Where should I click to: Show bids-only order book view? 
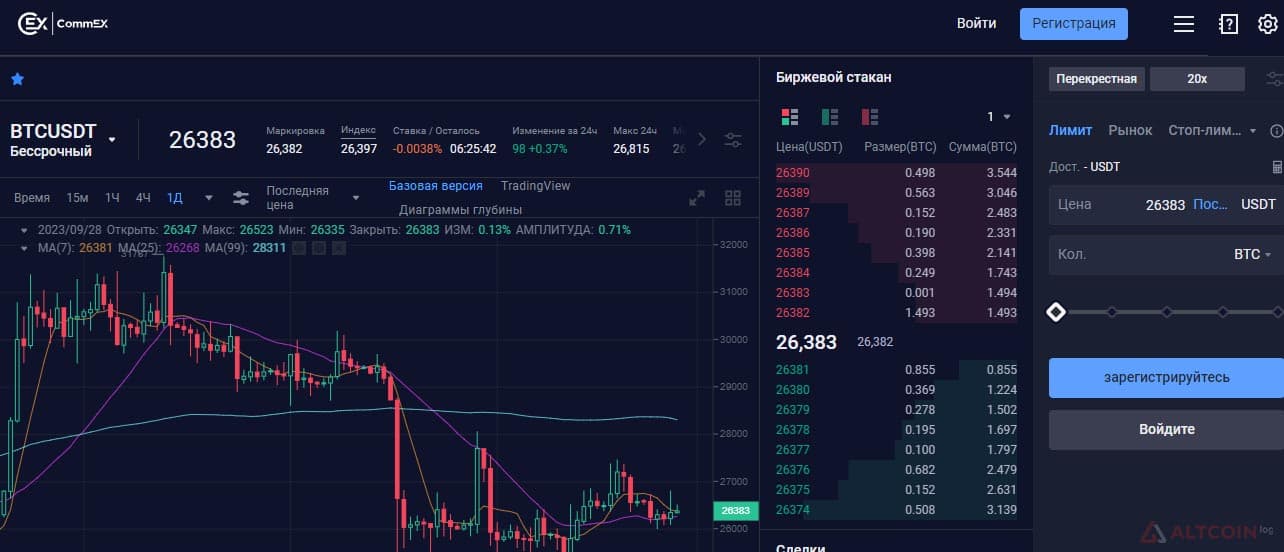coord(830,117)
